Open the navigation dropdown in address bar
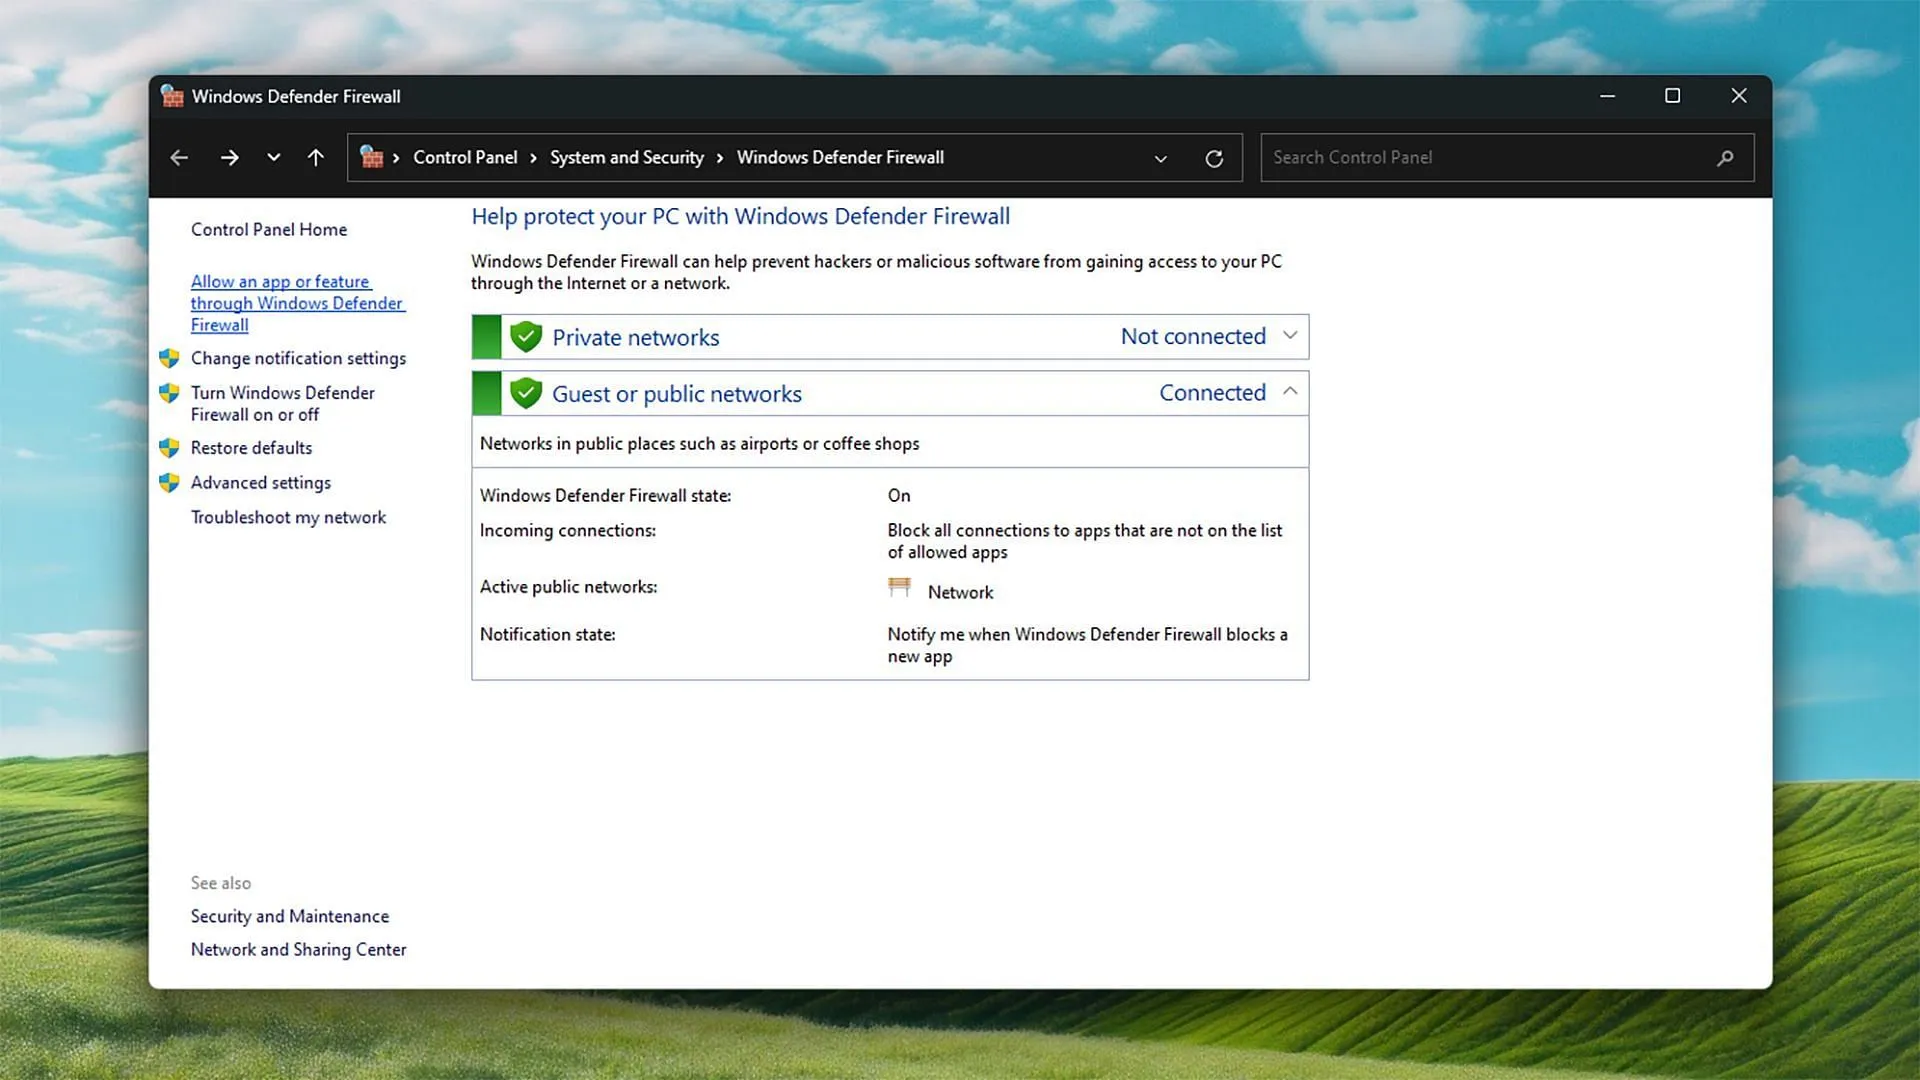 coord(1159,157)
